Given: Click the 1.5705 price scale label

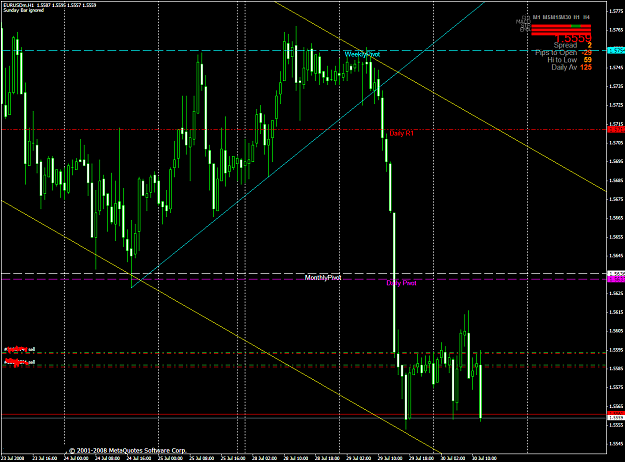Looking at the screenshot, I should pos(616,143).
